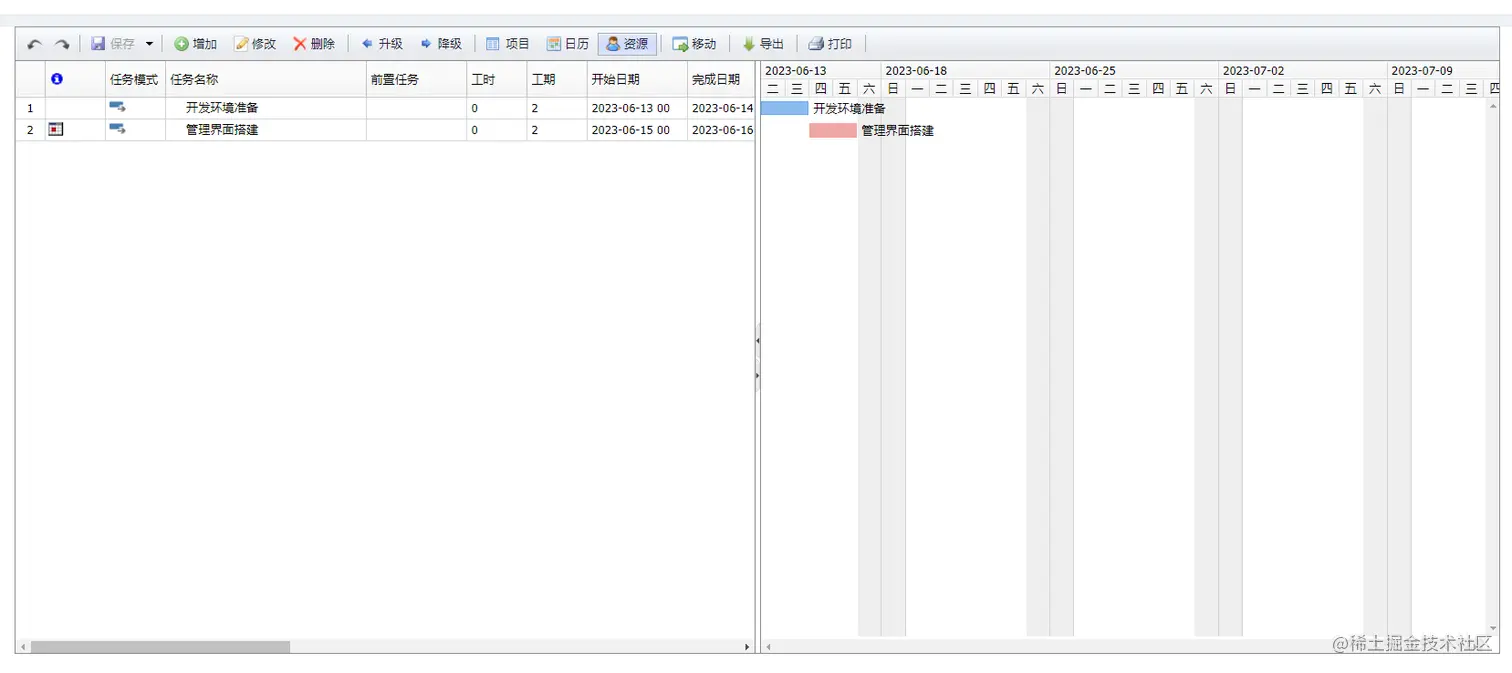
Task: Click the calendar constraint icon in row 2
Action: click(x=56, y=129)
